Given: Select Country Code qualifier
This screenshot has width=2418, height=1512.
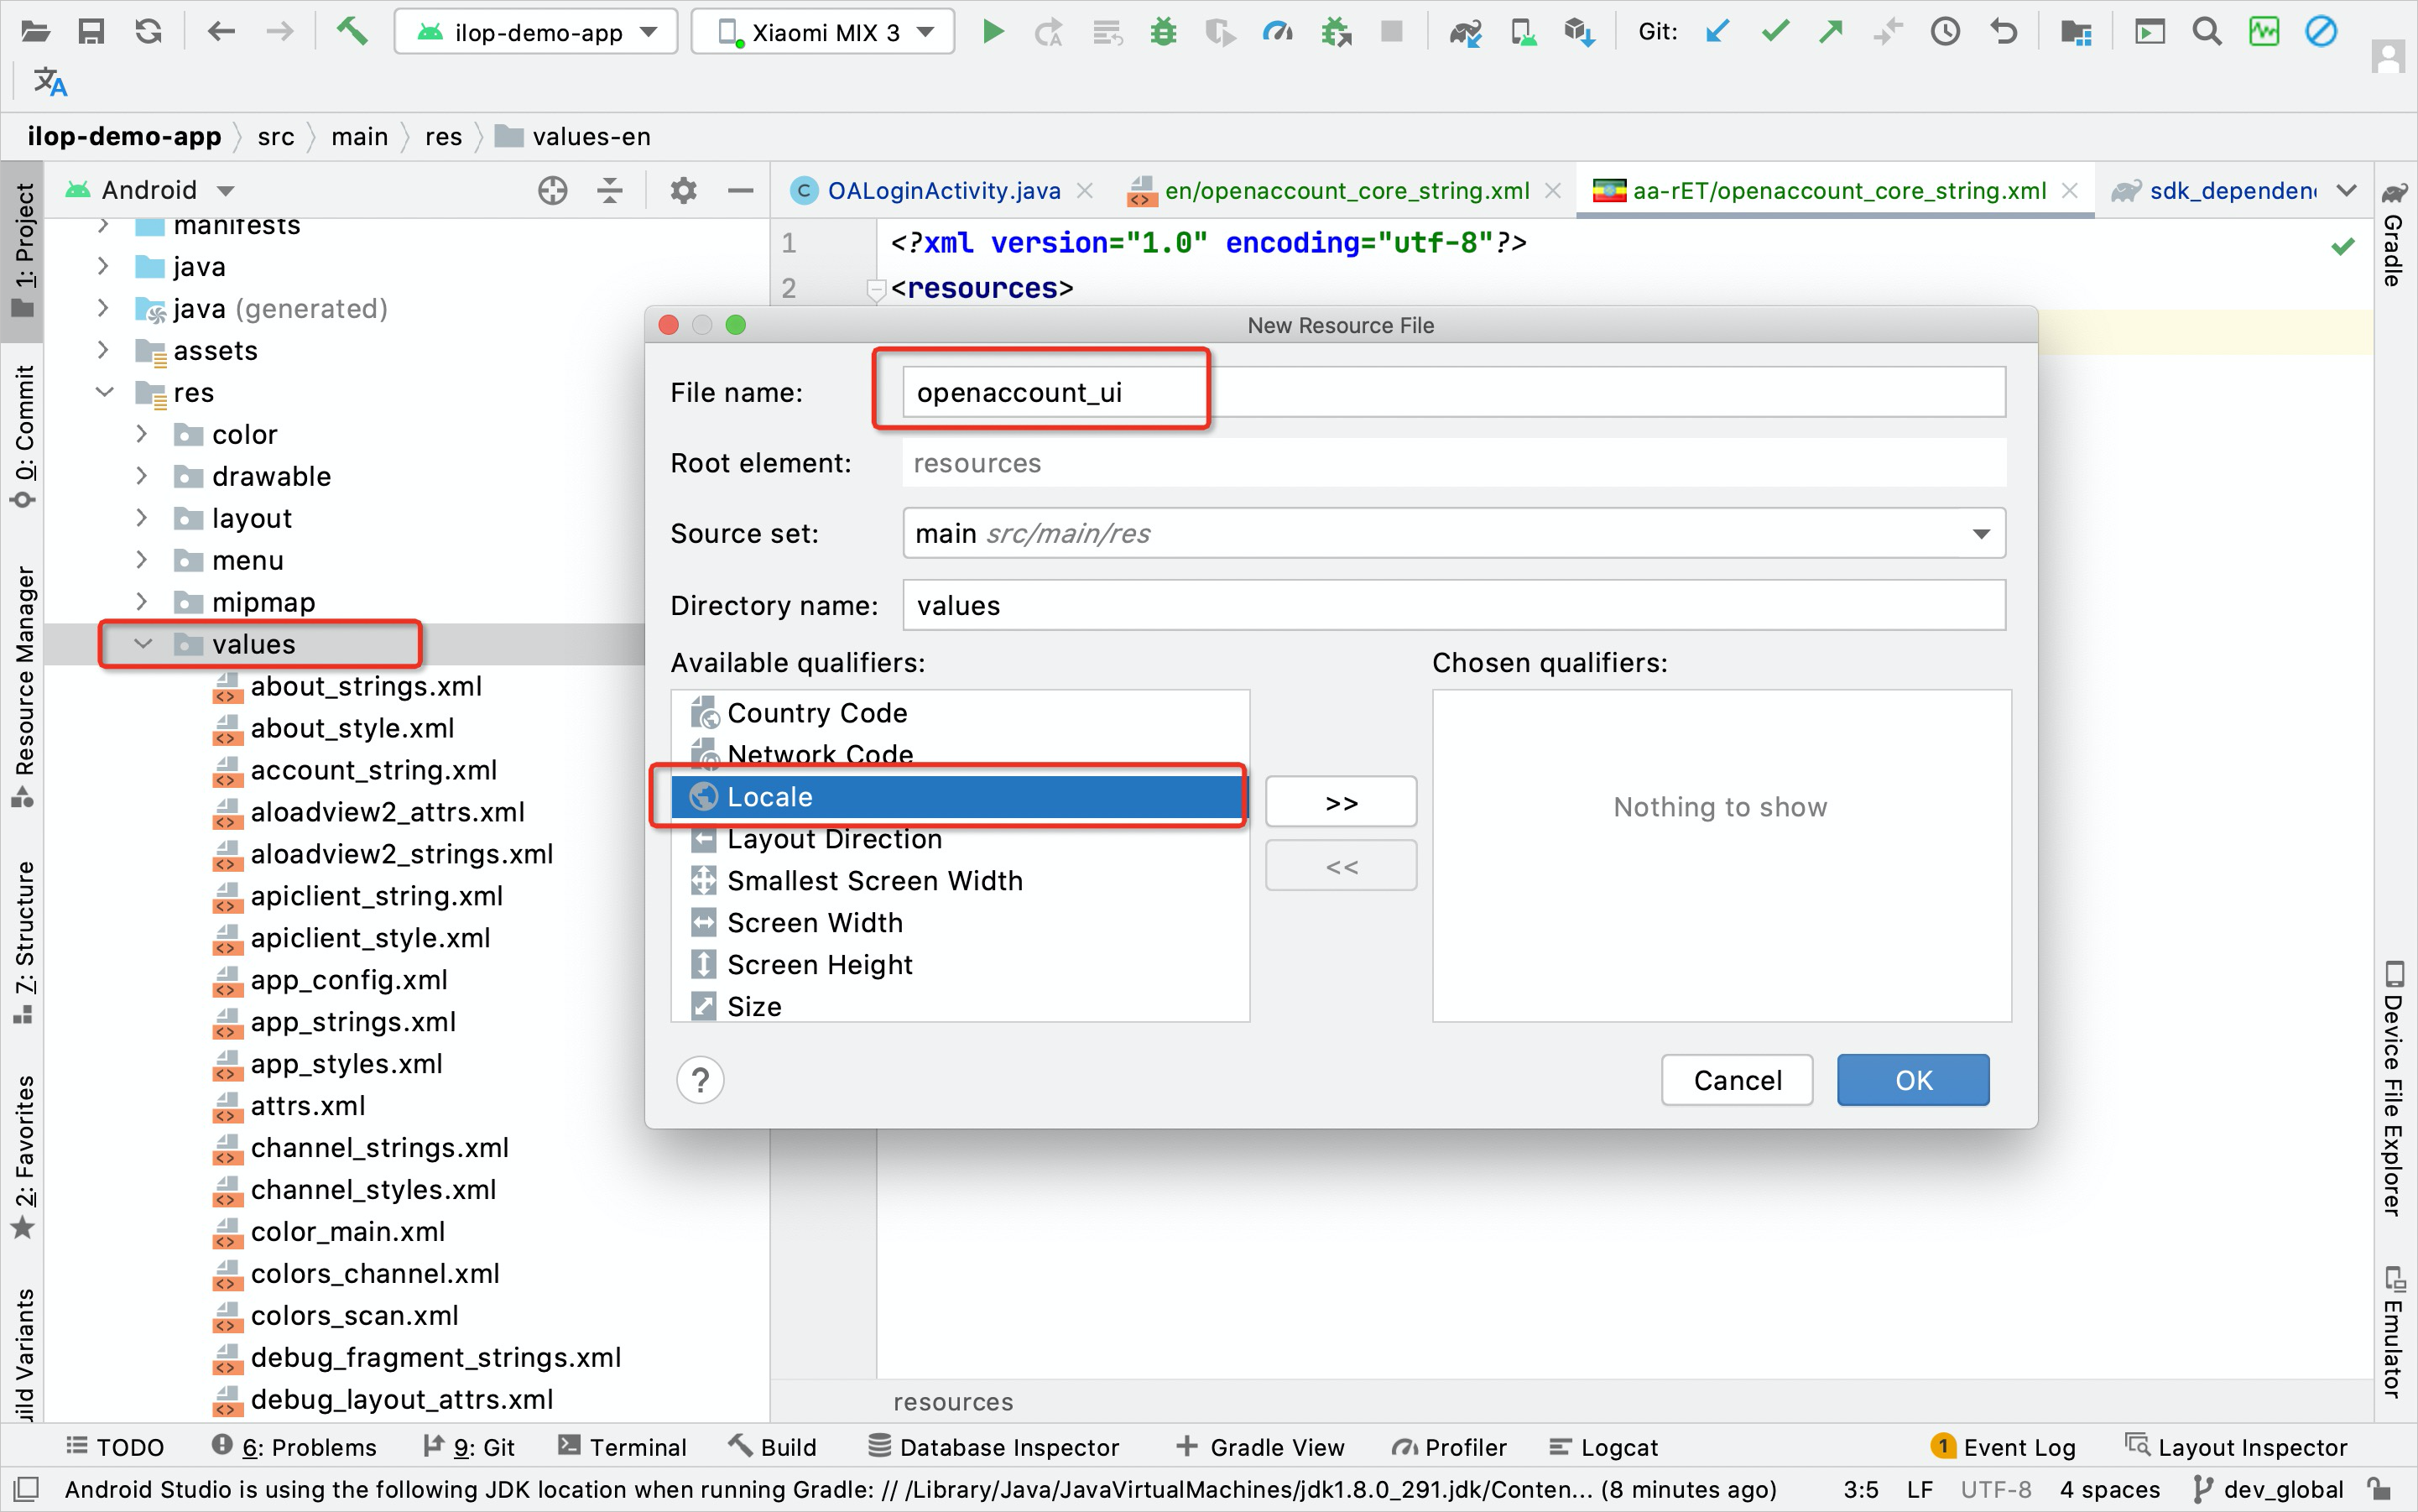Looking at the screenshot, I should (960, 713).
